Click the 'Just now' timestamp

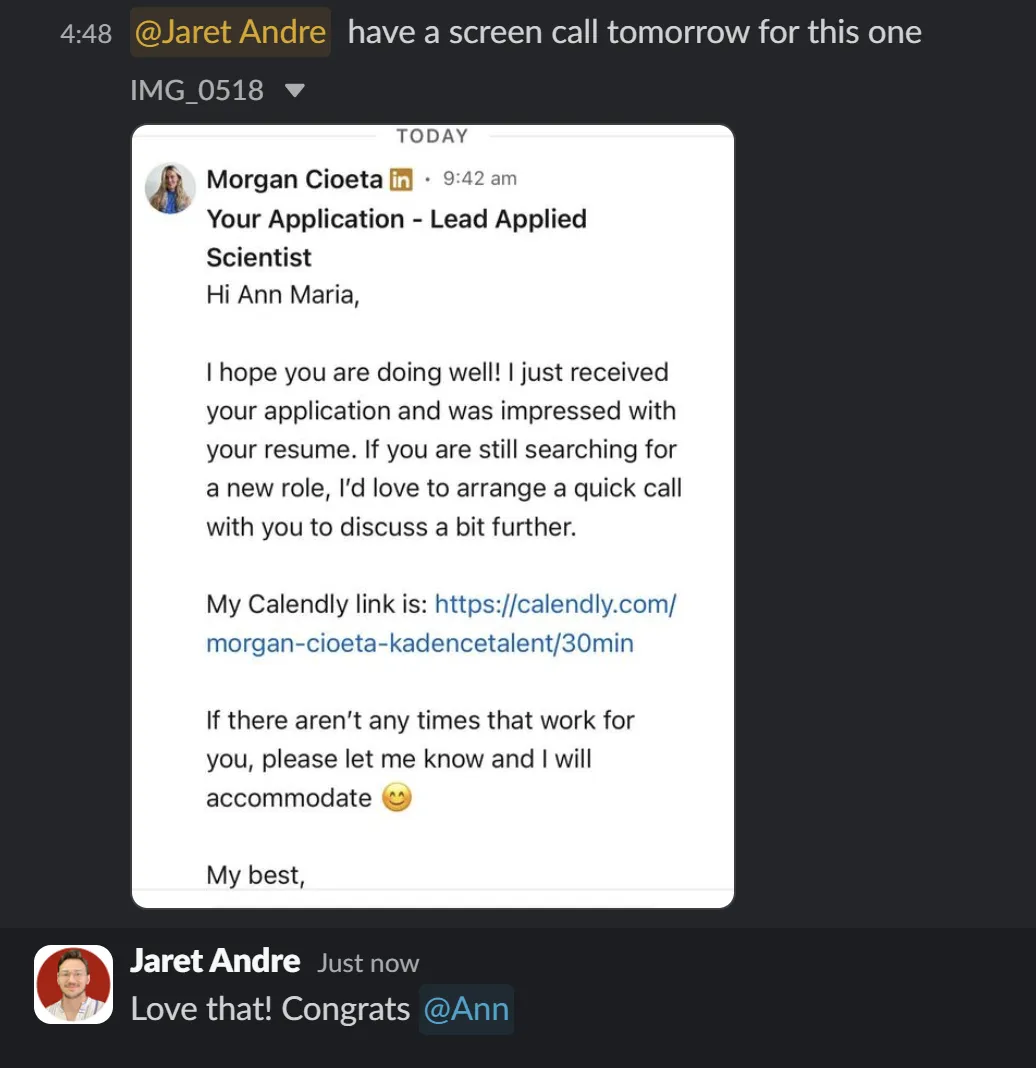pos(368,964)
